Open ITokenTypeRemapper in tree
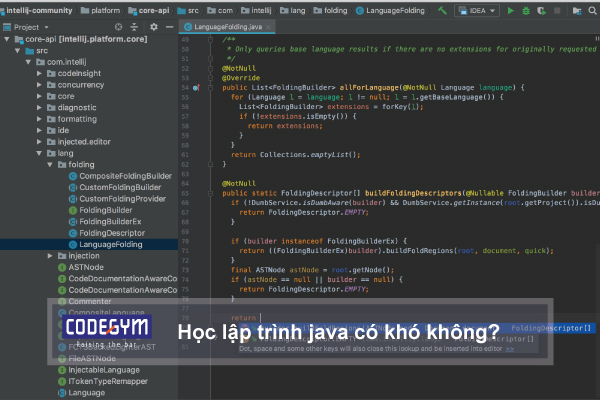Screen dimensions: 600x400 tap(103, 381)
